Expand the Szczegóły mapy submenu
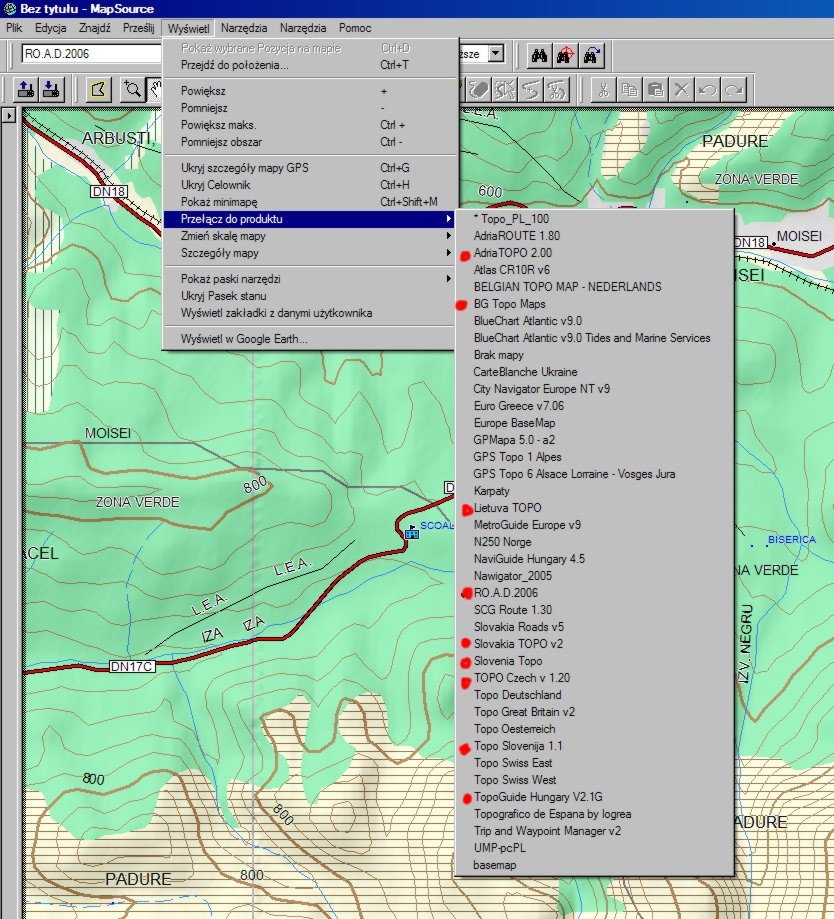This screenshot has height=919, width=834. [309, 253]
